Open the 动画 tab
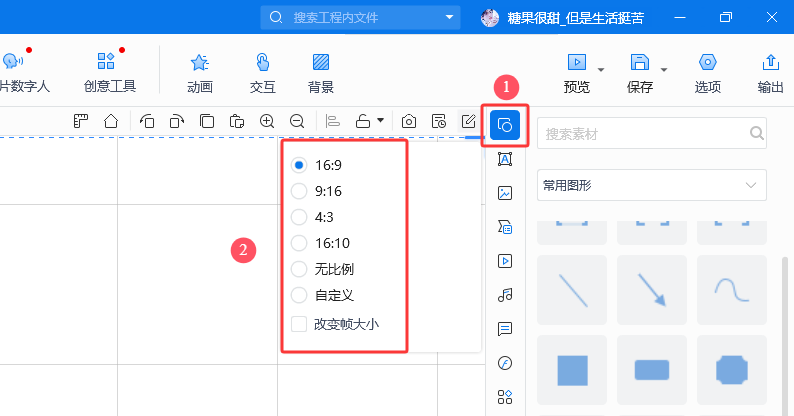 point(200,72)
